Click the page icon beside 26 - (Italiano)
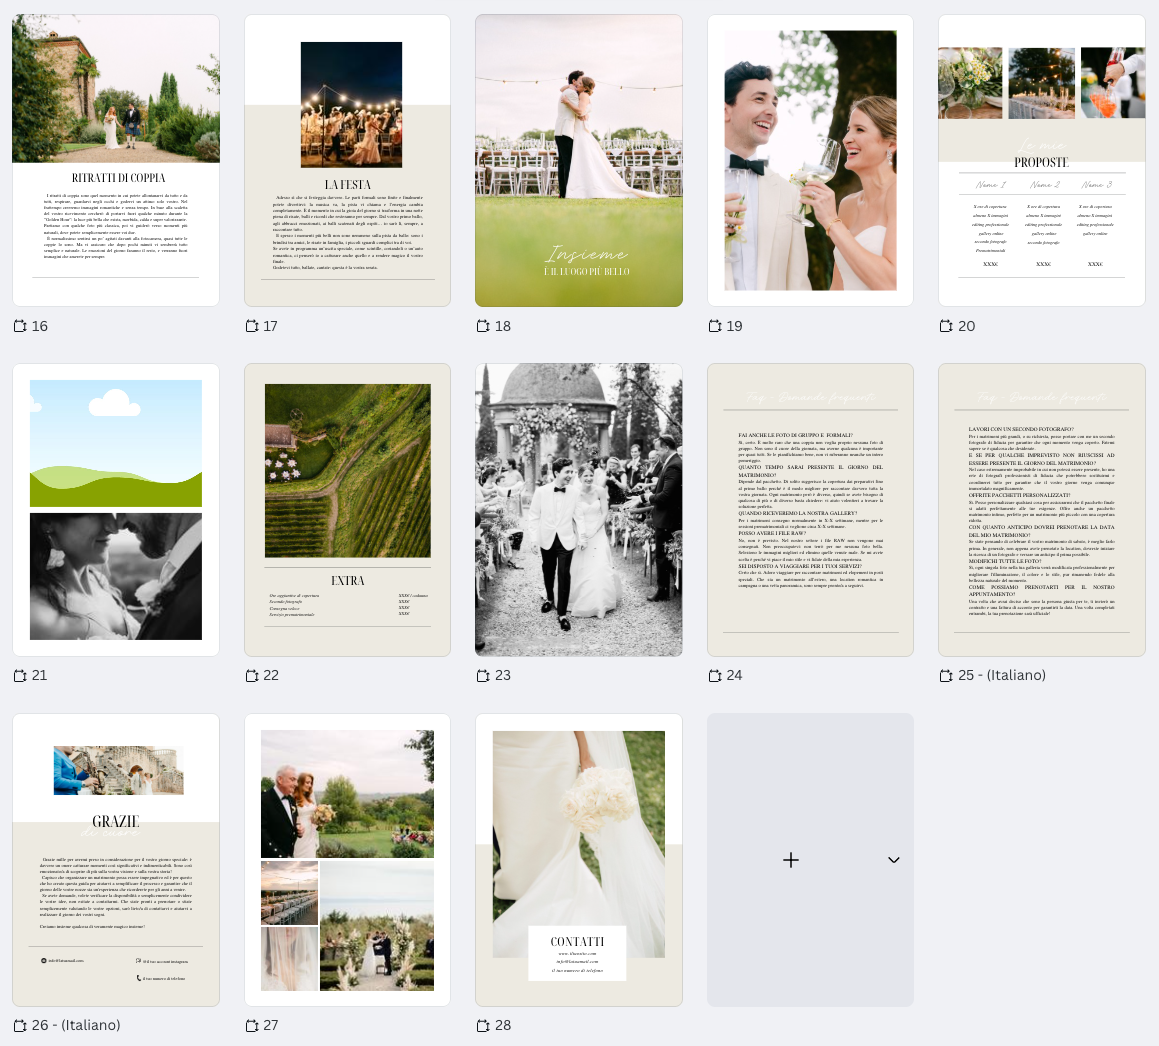1159x1046 pixels. point(20,1026)
